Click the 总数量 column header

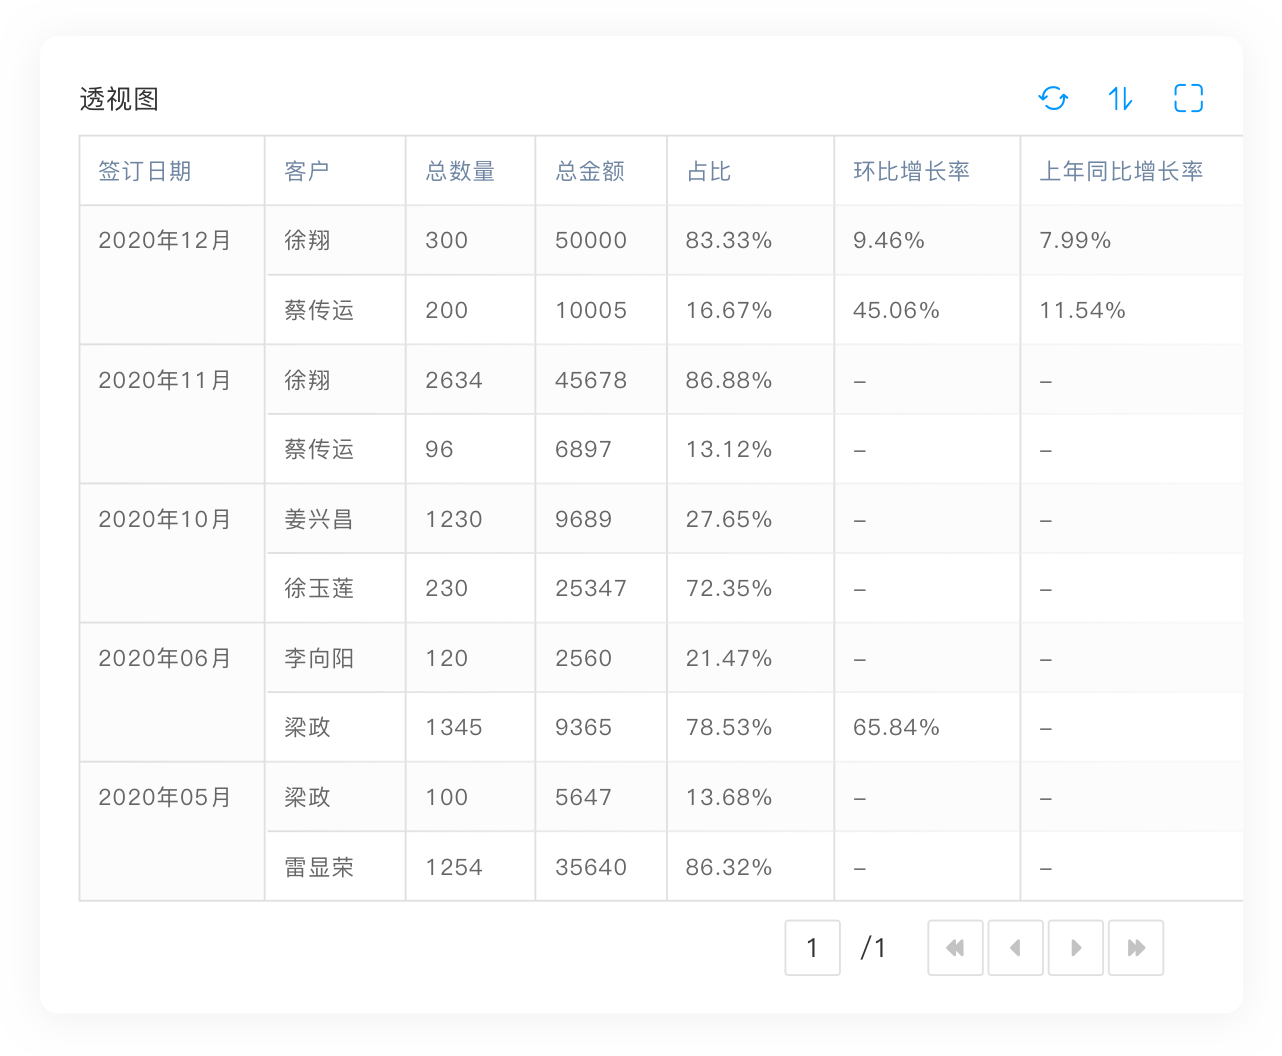[460, 171]
